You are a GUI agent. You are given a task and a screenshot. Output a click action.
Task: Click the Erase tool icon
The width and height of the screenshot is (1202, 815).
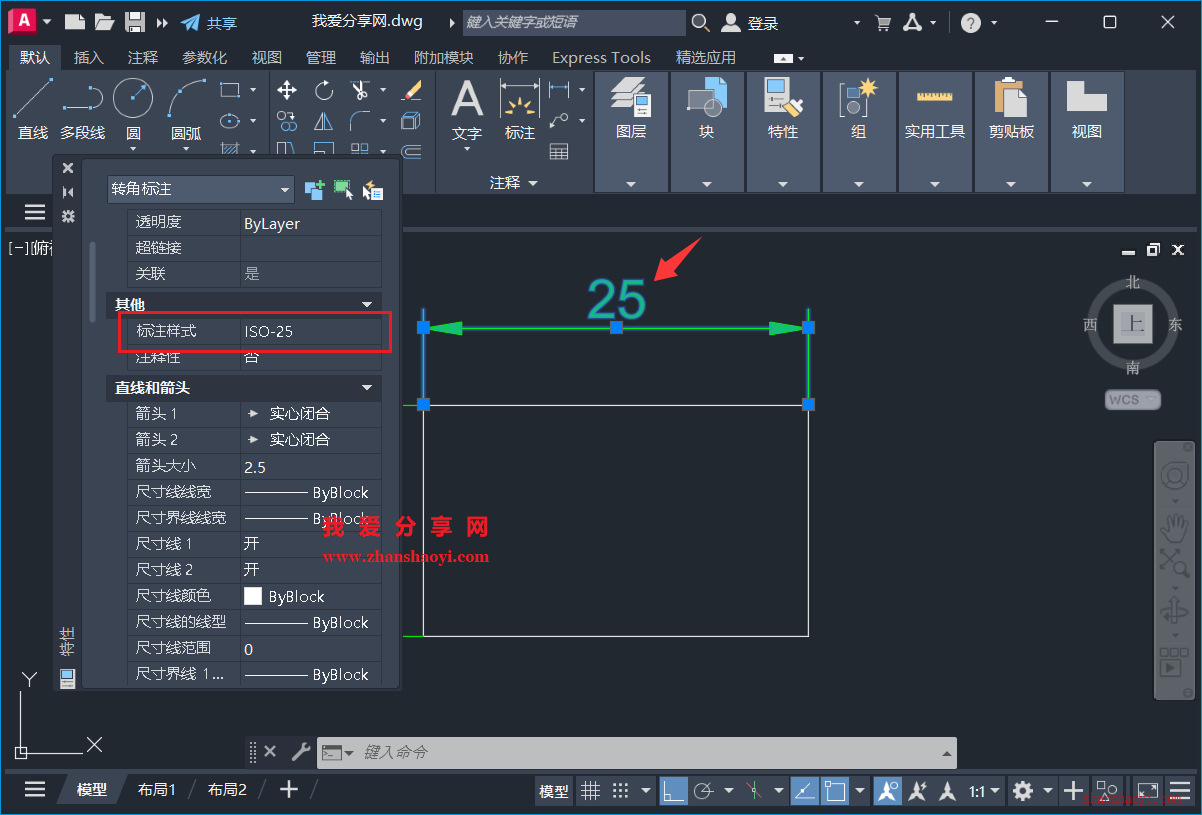pos(411,90)
